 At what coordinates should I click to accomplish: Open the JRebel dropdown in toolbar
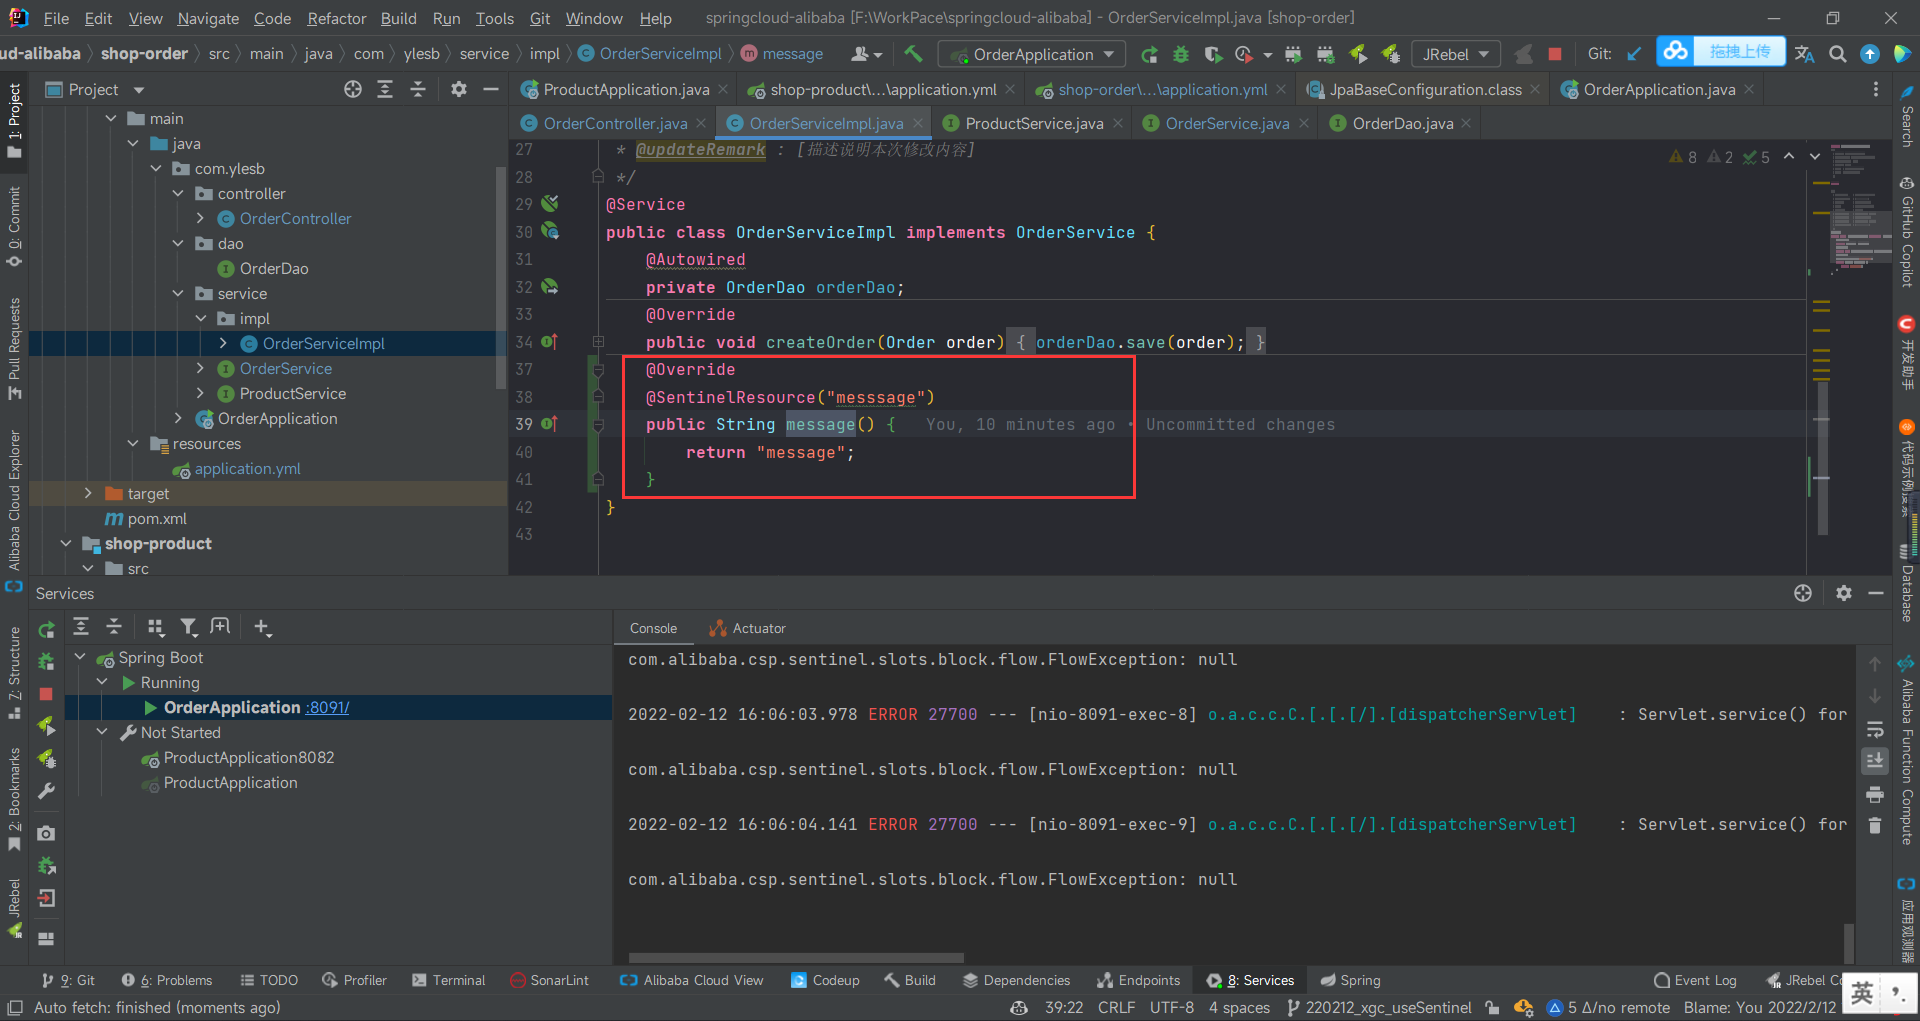coord(1456,54)
